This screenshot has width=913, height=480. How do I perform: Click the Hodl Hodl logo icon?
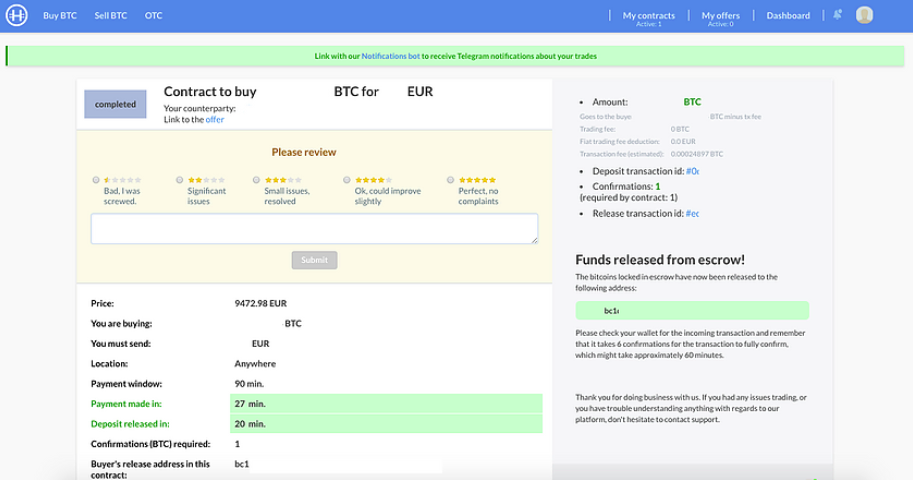[x=16, y=15]
